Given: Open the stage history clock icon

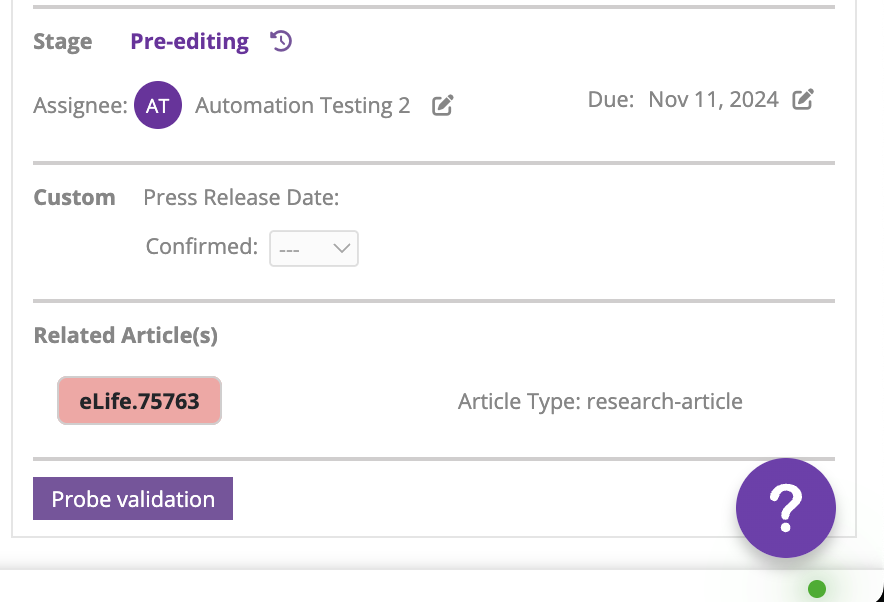Looking at the screenshot, I should click(282, 41).
